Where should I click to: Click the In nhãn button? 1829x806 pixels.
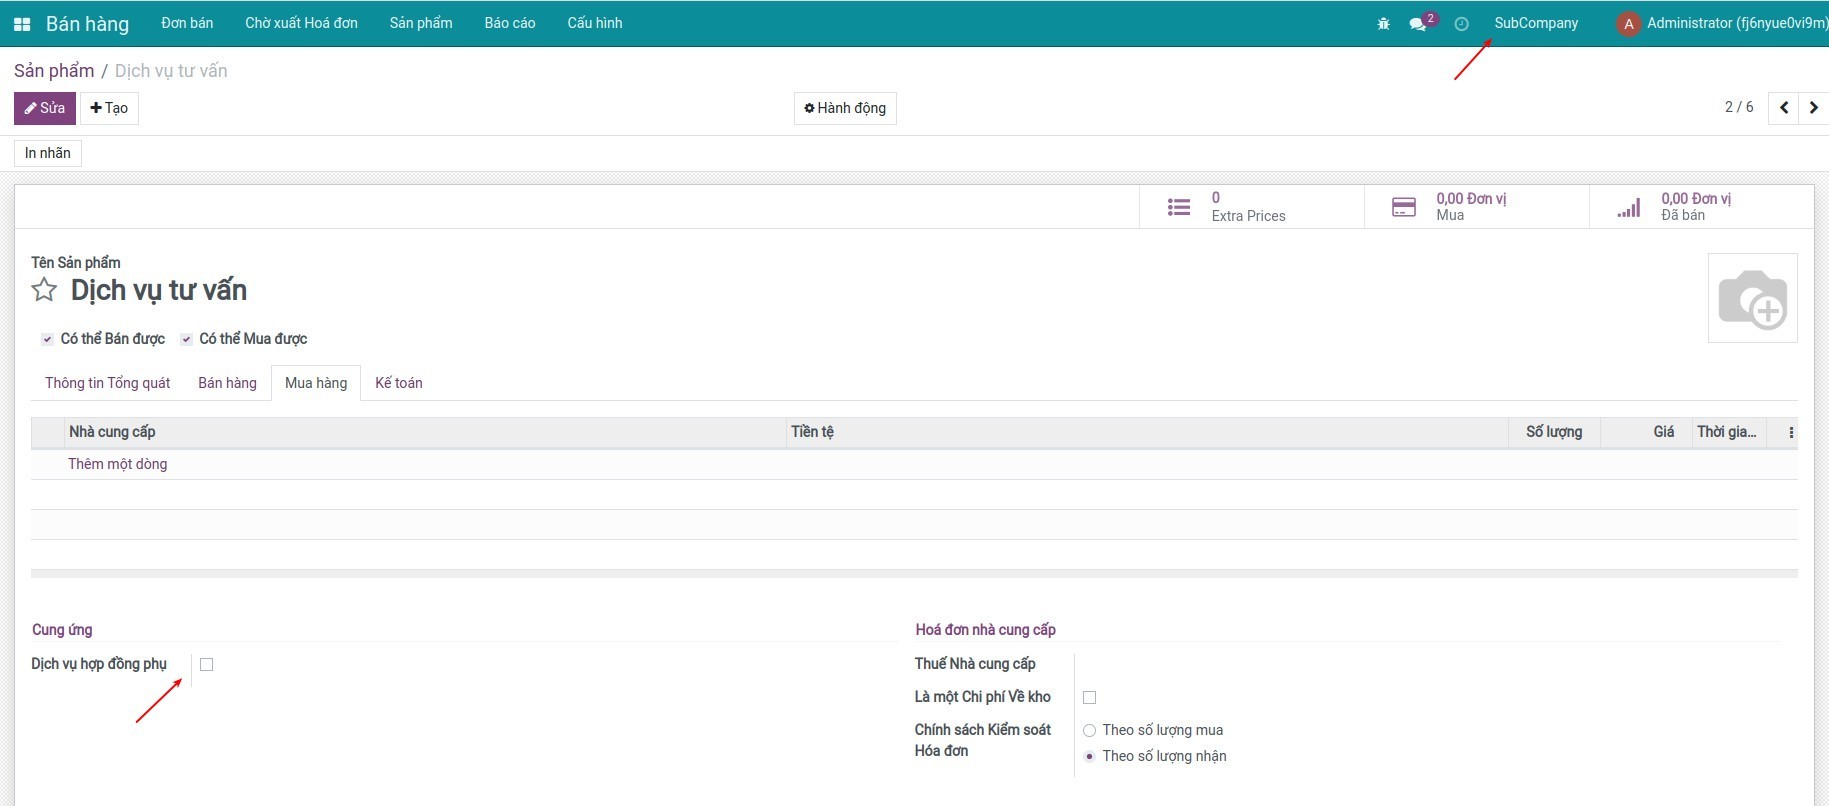click(48, 153)
